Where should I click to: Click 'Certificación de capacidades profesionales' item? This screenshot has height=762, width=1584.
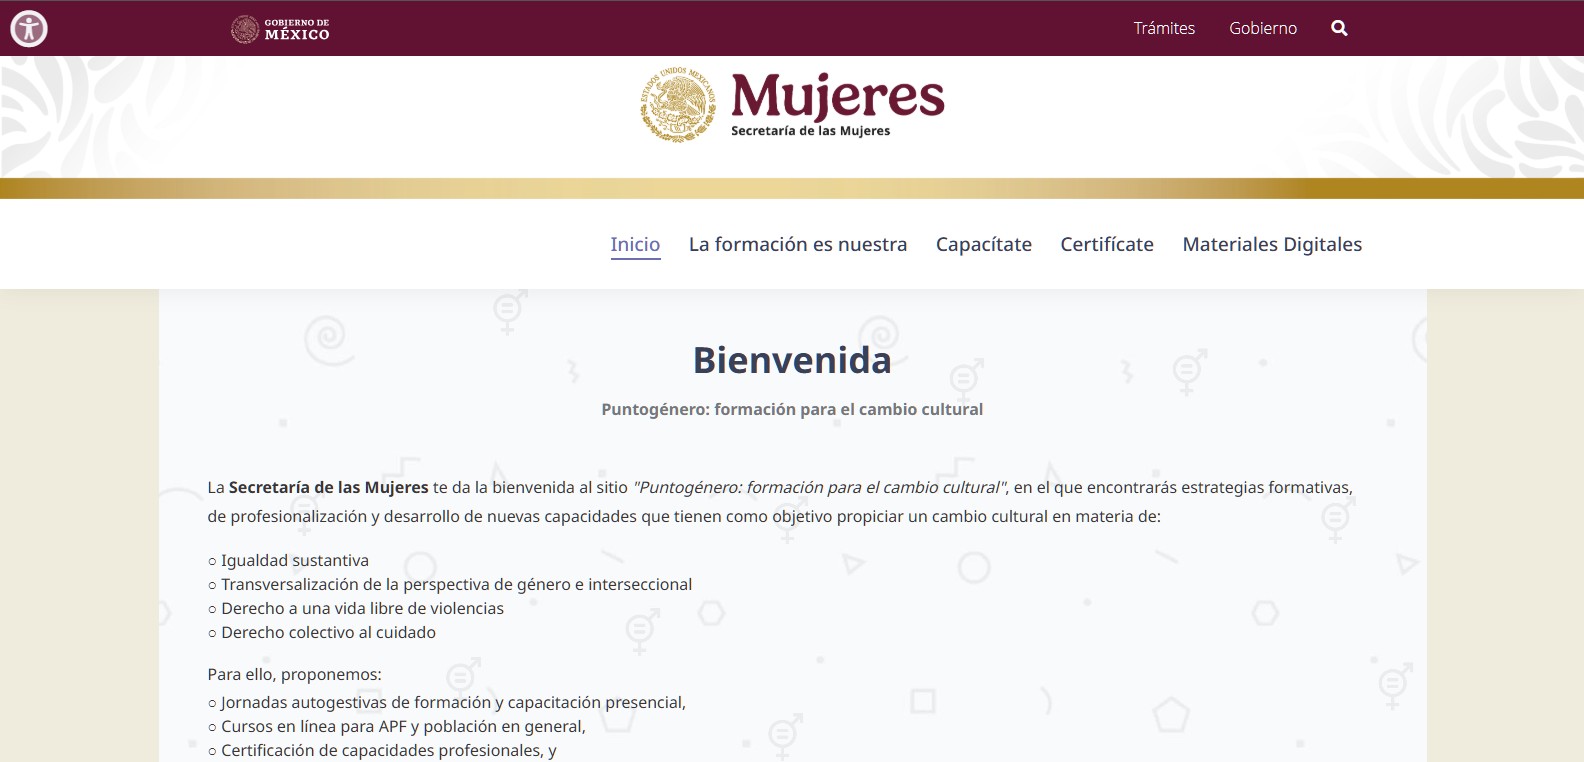(382, 750)
